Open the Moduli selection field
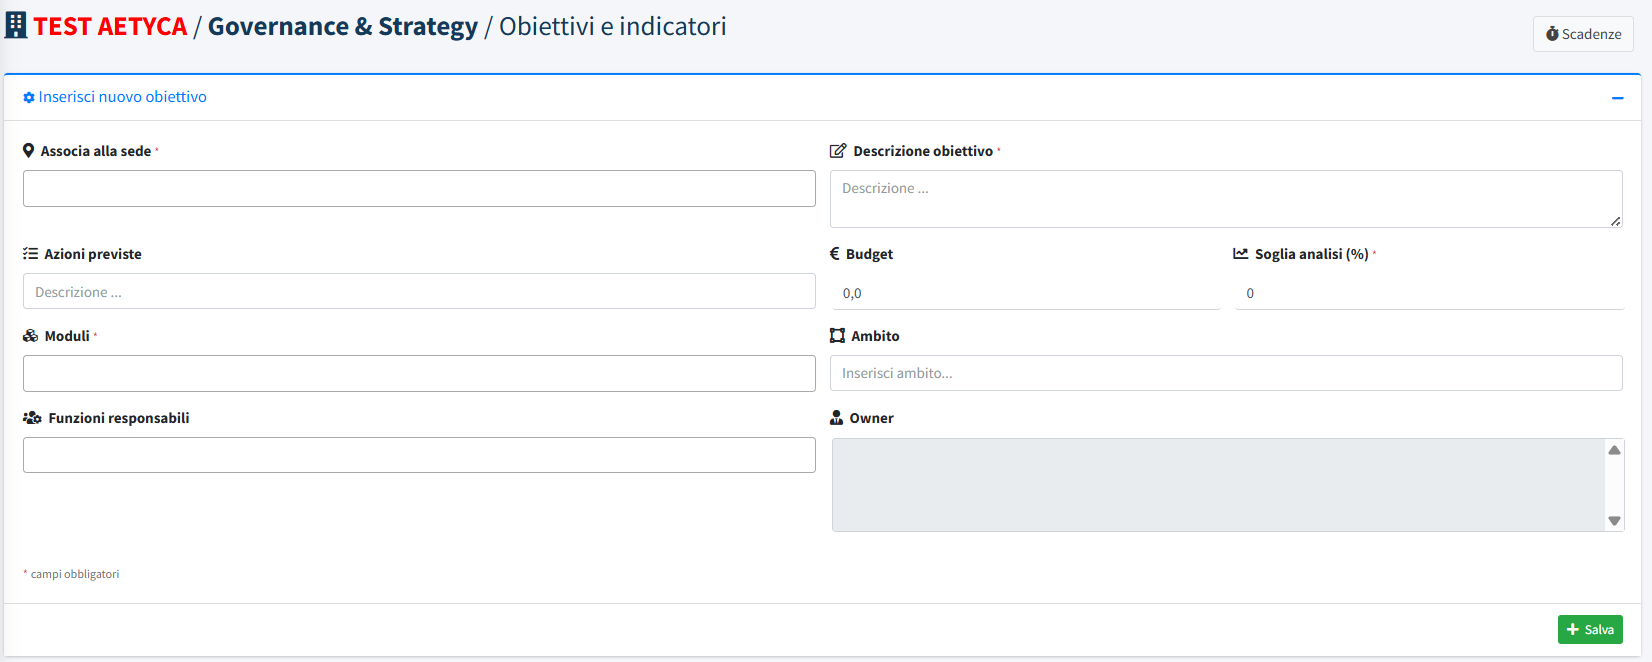 (419, 374)
